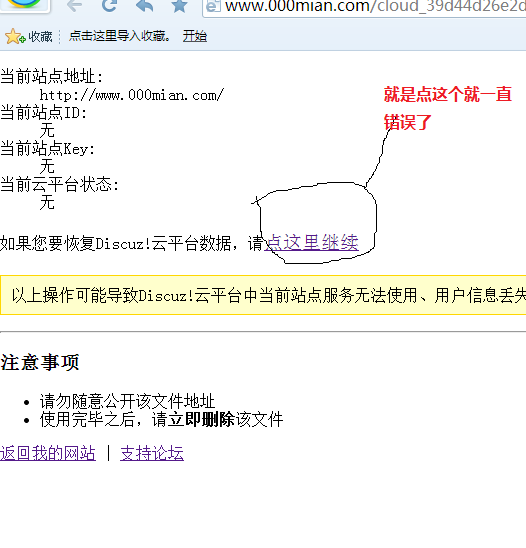Click the blue star favorite icon
The image size is (526, 548).
pos(179,6)
